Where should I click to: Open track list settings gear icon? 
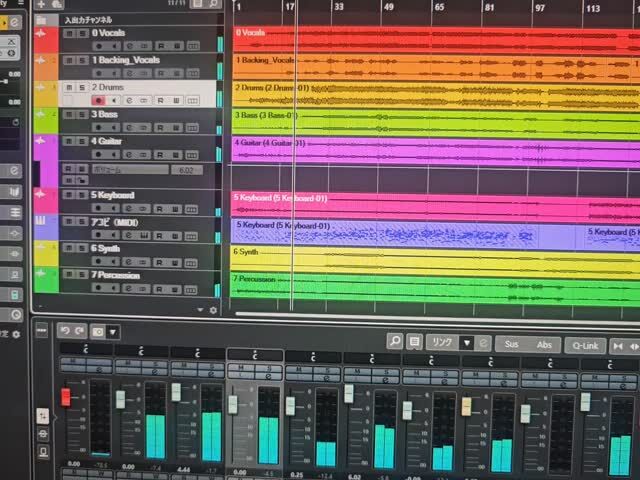pos(213,310)
